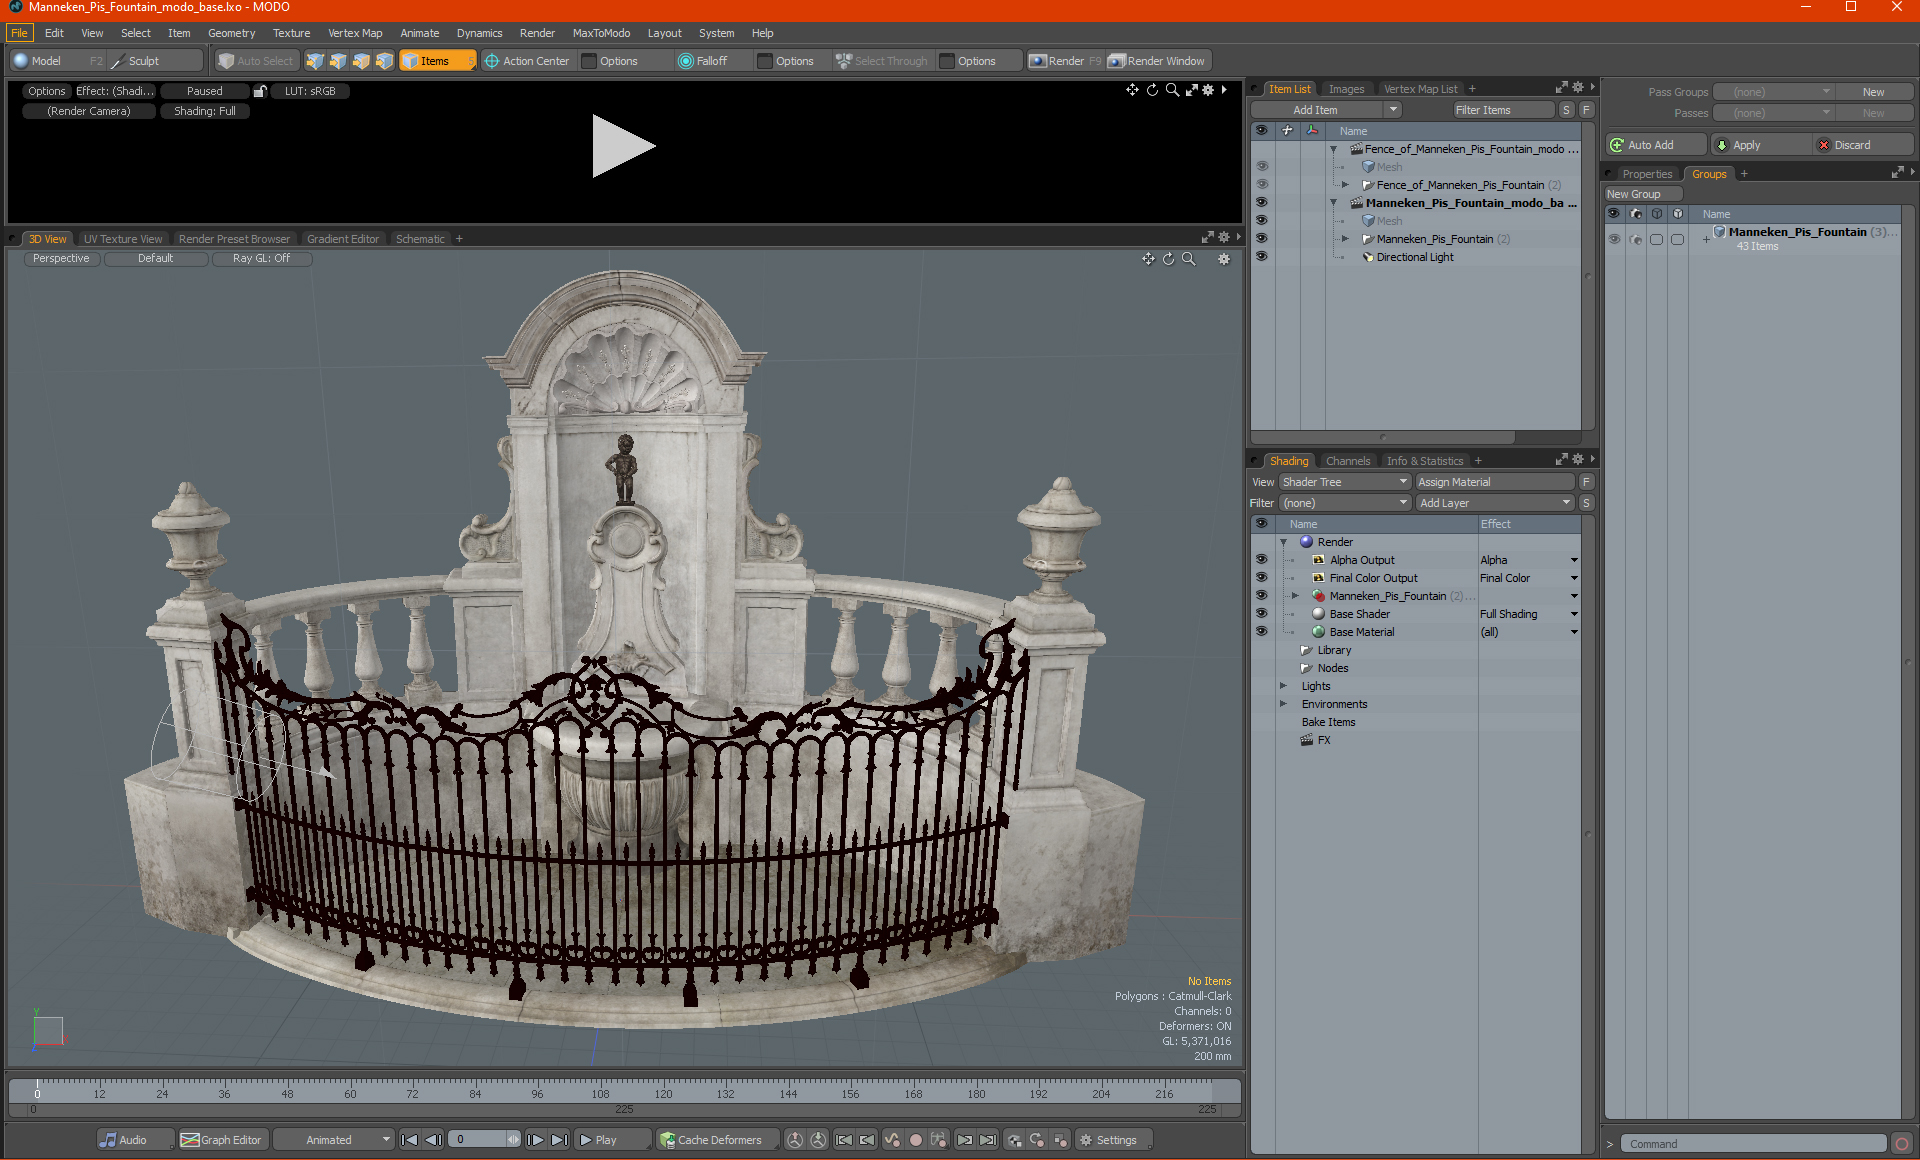
Task: Hide Base Shader layer
Action: click(x=1261, y=614)
